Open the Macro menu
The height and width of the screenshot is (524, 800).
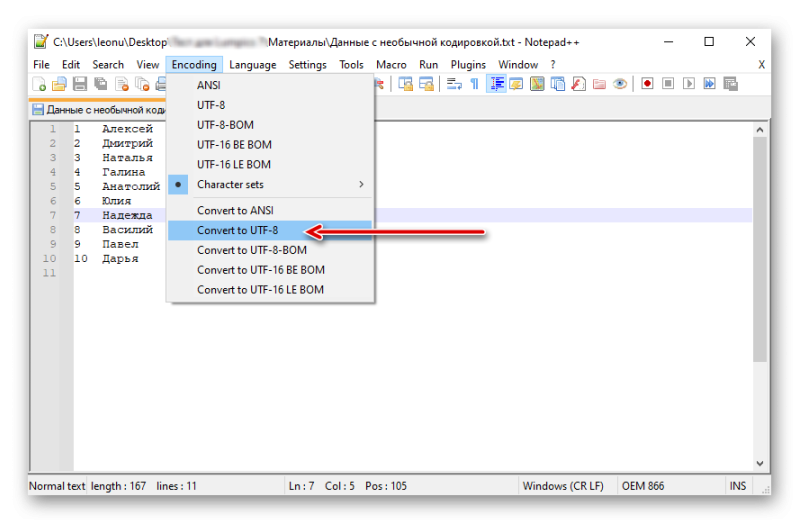391,65
